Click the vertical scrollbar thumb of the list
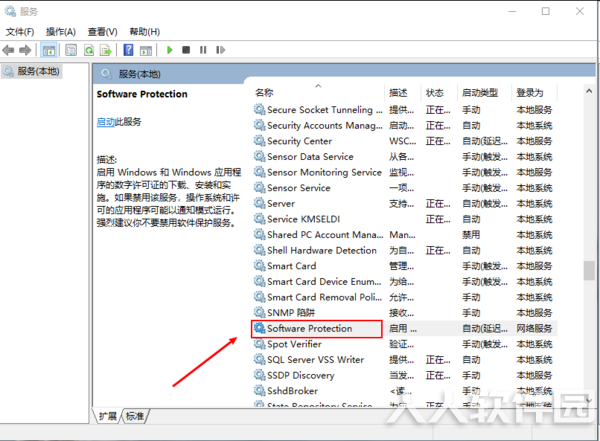This screenshot has height=441, width=600. pos(589,271)
